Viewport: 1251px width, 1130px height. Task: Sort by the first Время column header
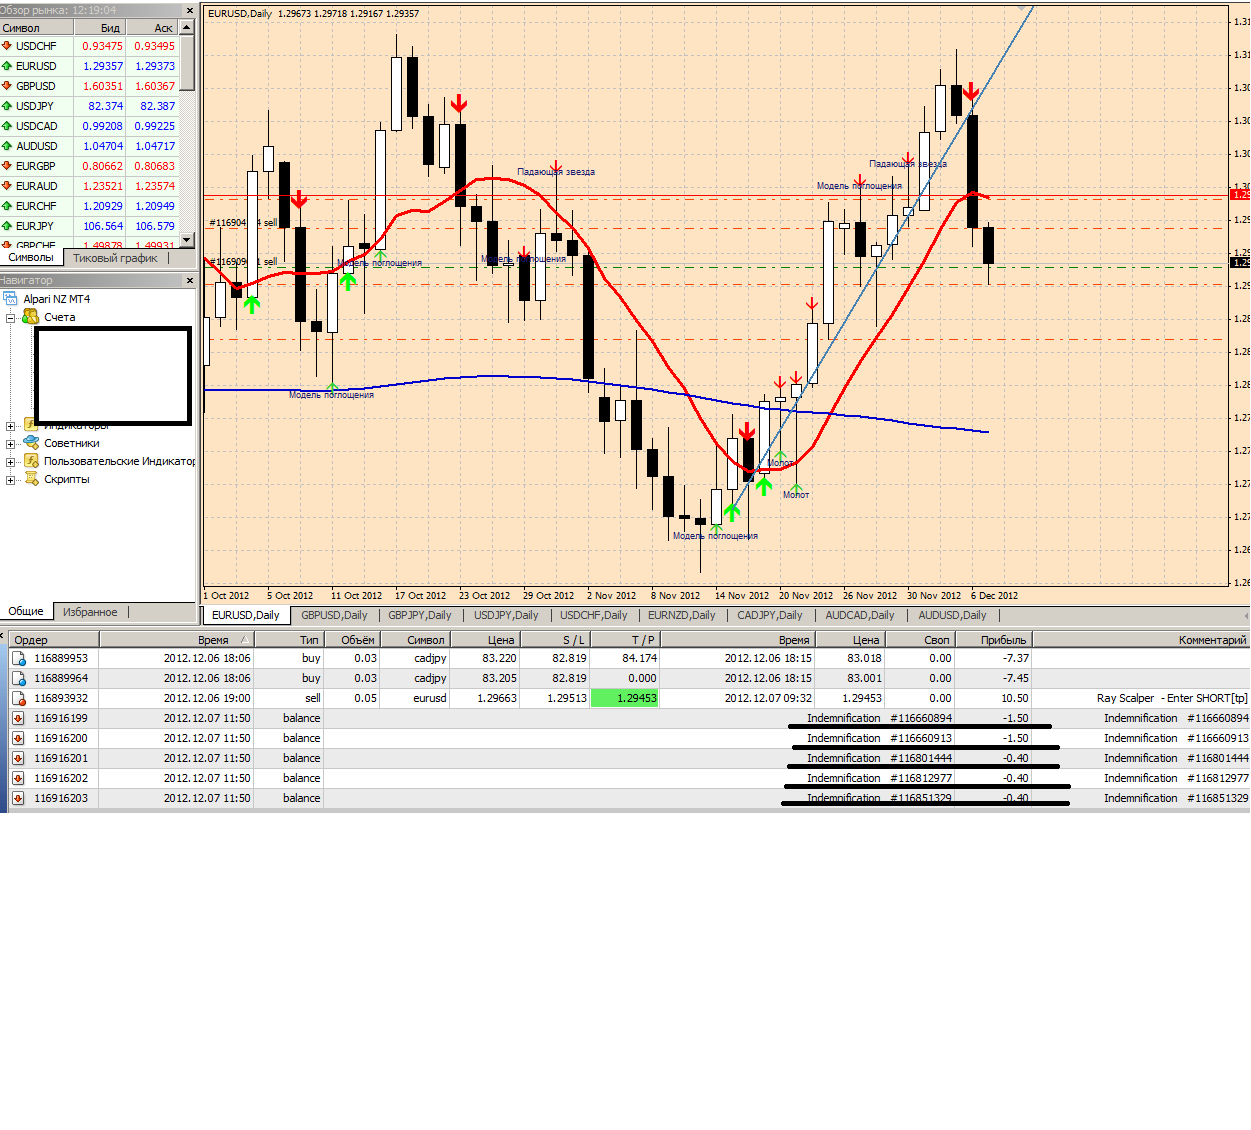pyautogui.click(x=176, y=640)
